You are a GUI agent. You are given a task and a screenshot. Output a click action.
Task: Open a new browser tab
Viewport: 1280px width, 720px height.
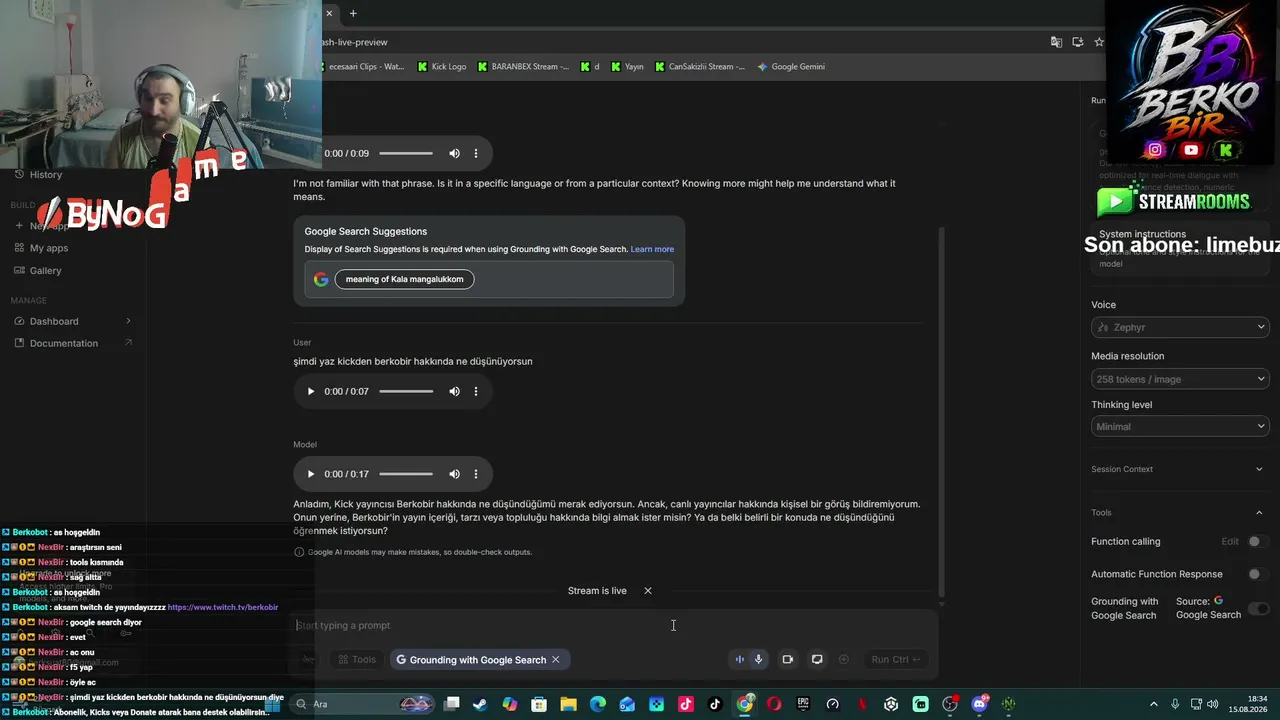353,13
